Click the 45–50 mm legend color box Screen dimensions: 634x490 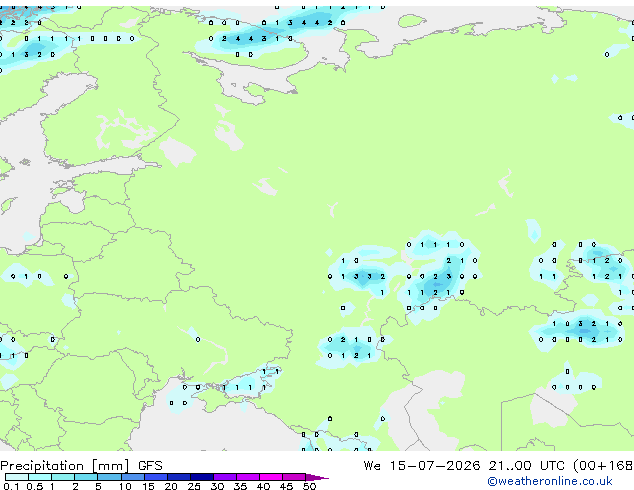pos(294,477)
